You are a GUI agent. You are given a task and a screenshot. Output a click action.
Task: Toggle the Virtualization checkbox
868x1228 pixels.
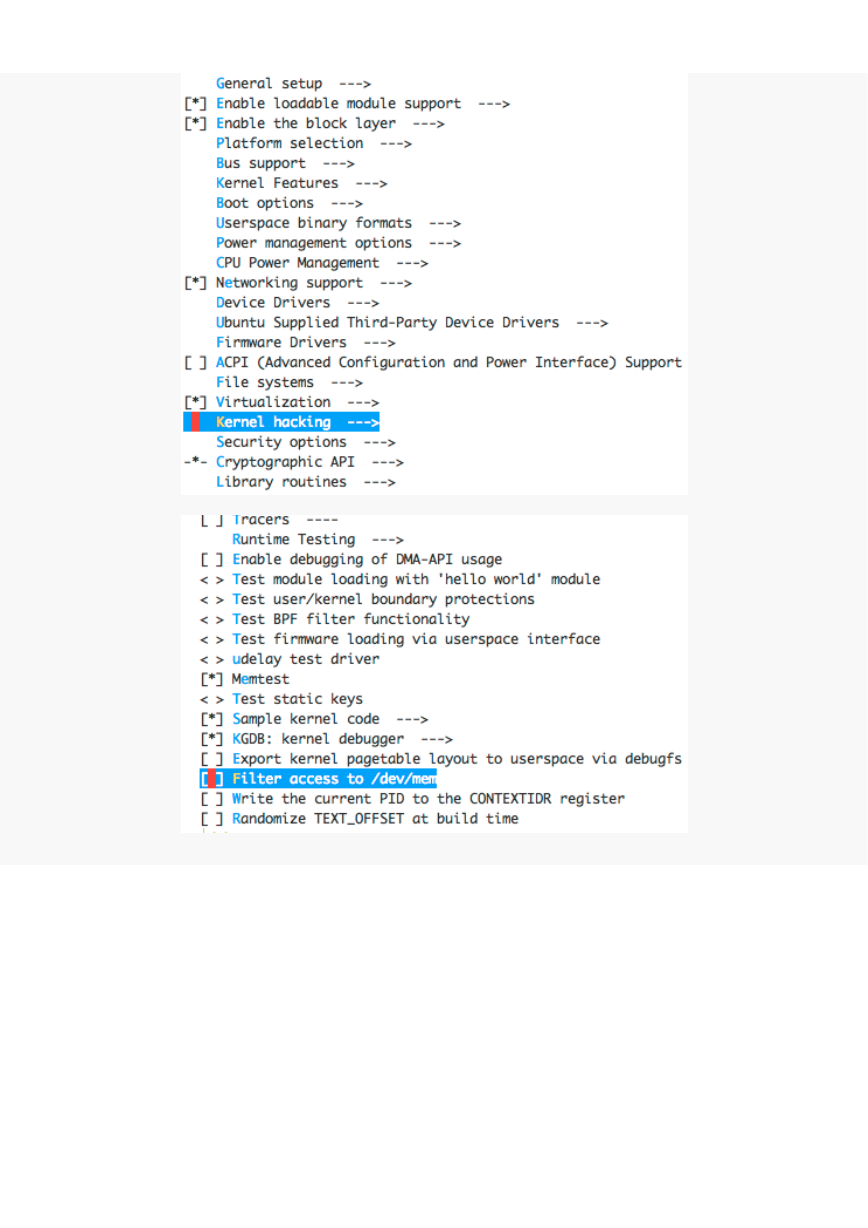coord(196,403)
